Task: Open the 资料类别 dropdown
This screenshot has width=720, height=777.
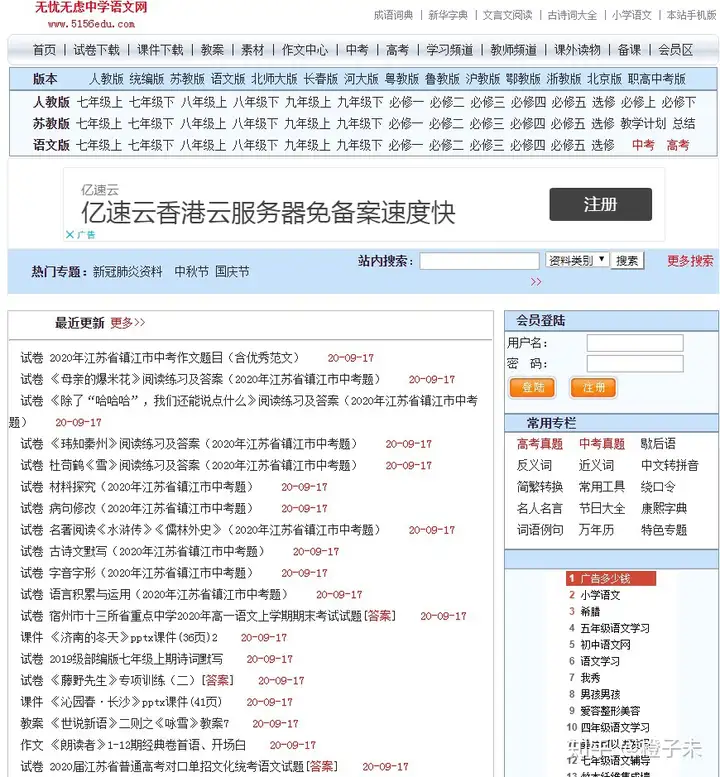Action: (577, 260)
